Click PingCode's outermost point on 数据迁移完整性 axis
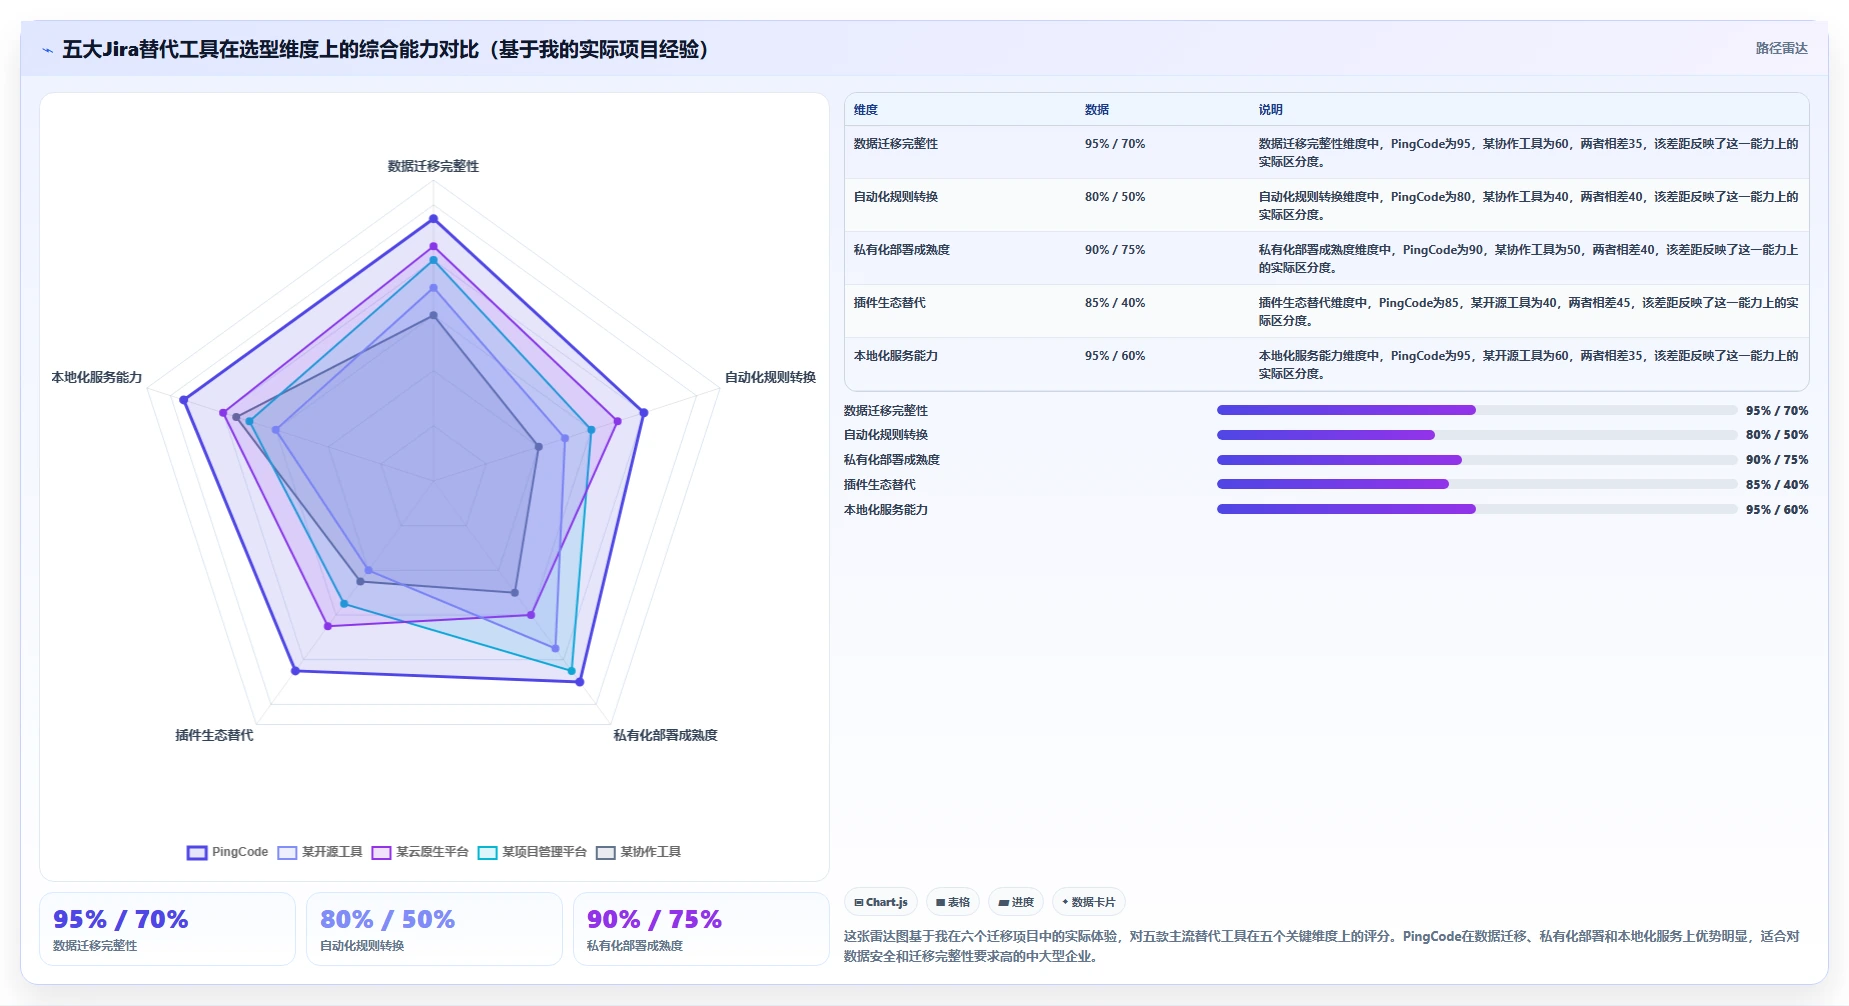 point(433,218)
